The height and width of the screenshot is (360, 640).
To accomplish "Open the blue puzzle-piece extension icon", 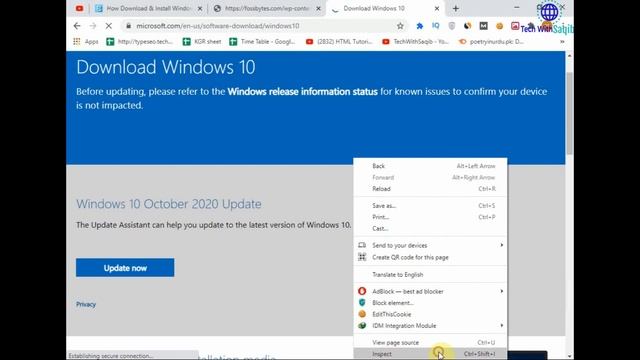I will 420,26.
